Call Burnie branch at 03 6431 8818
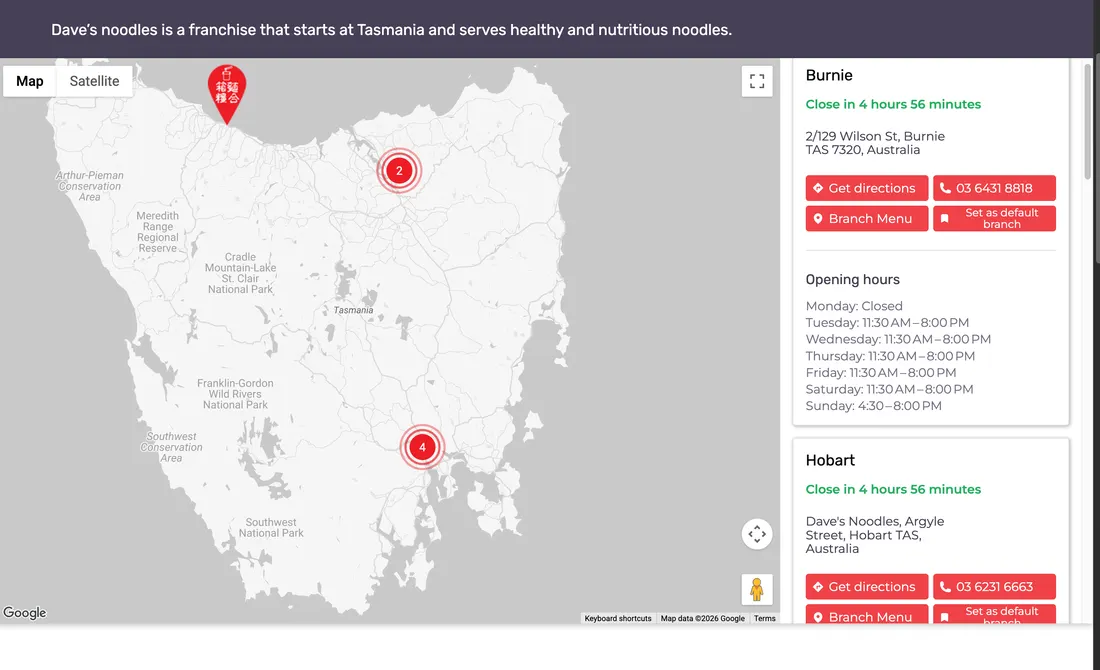 (994, 188)
